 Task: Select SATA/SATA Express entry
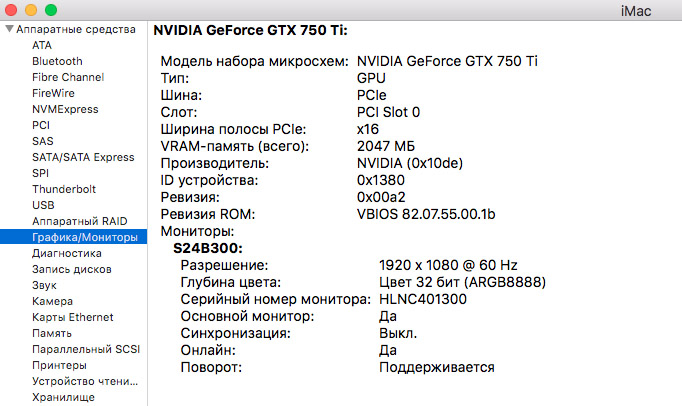coord(83,157)
